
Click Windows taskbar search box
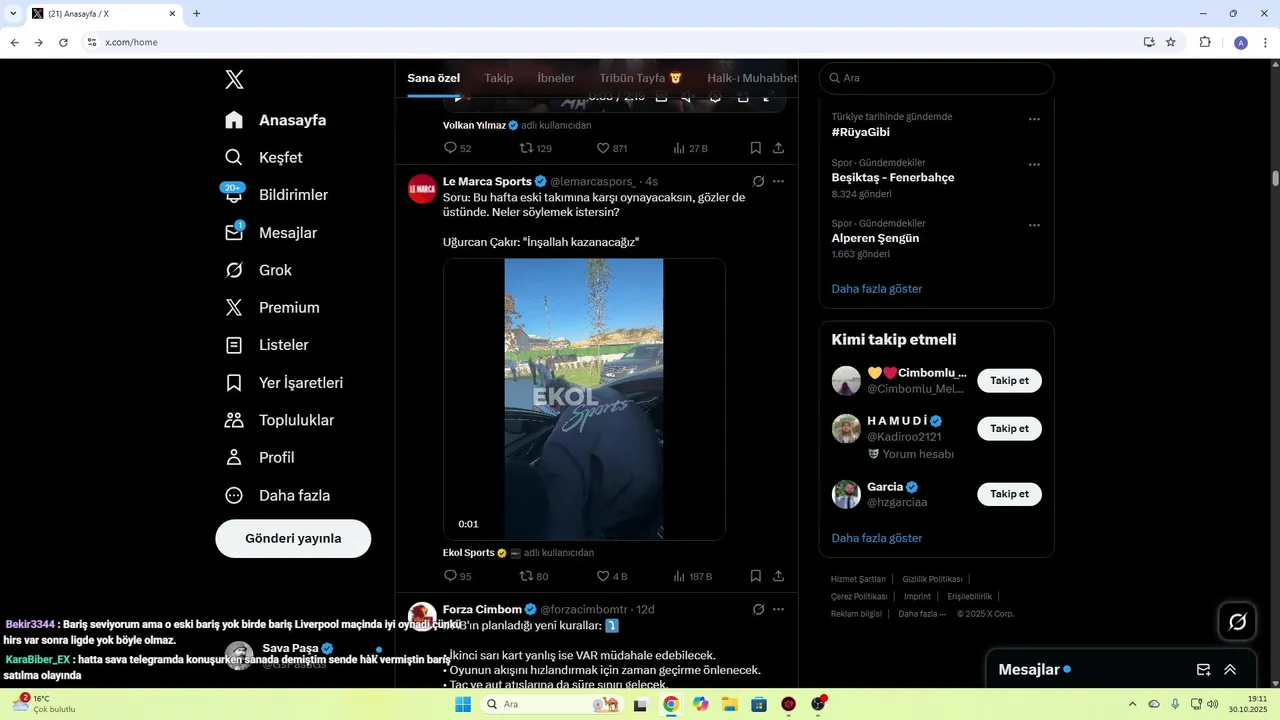pyautogui.click(x=553, y=704)
